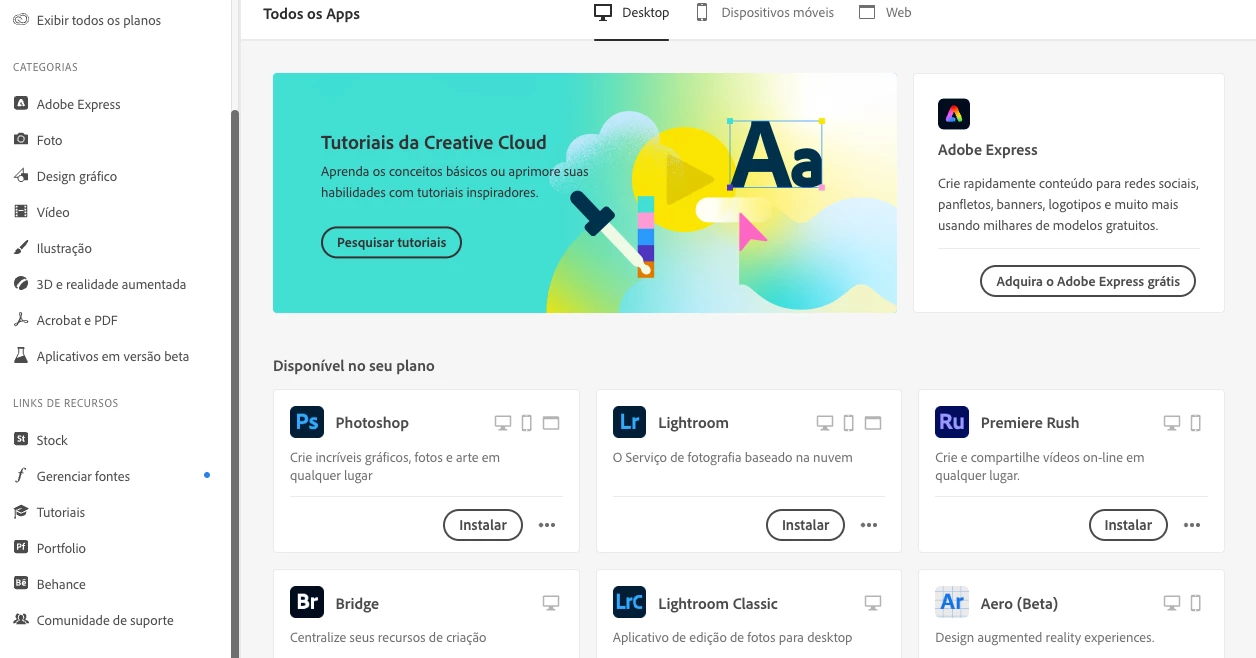Click the Aero (Beta) card title
Screen dimensions: 1256x658
click(1019, 604)
